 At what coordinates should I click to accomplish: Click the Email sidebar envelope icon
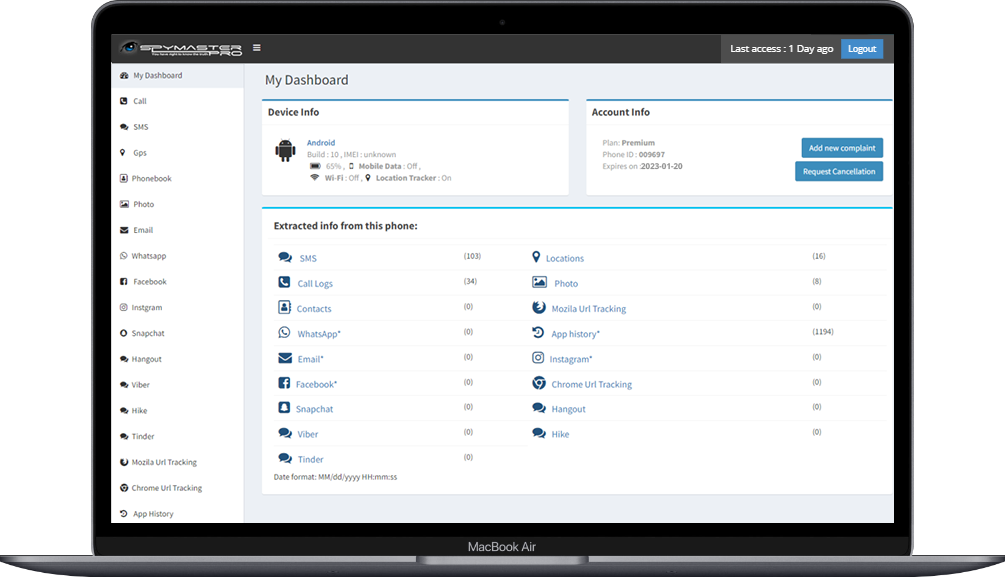coord(124,230)
